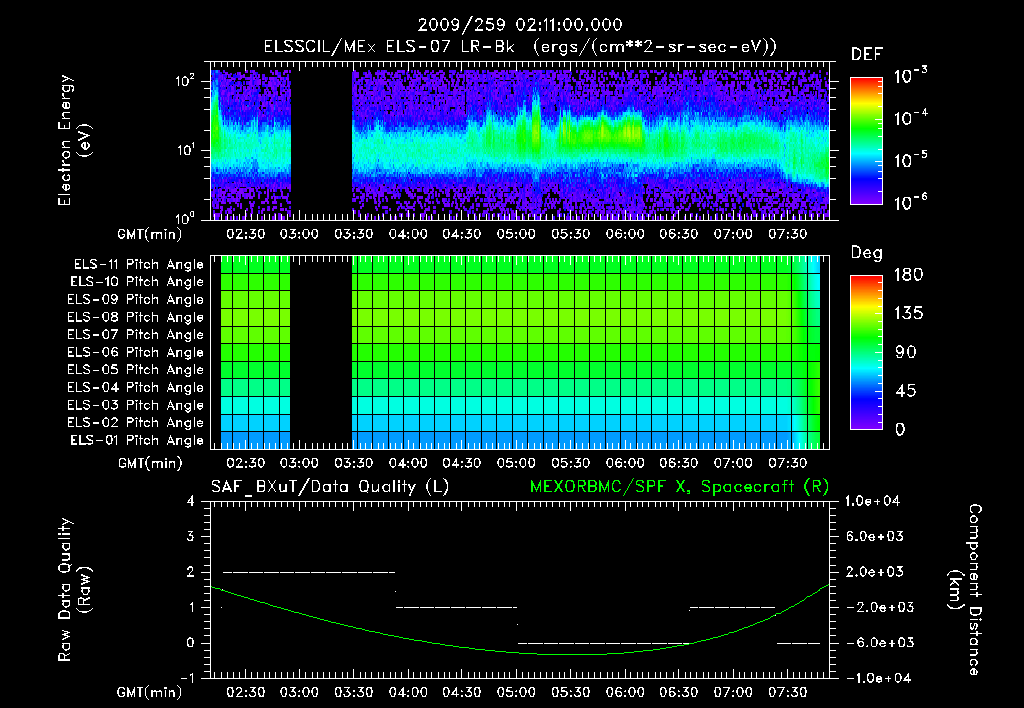Screen dimensions: 1024x708
Task: Select the ELS-04 Pitch Angle row label
Action: 135,387
